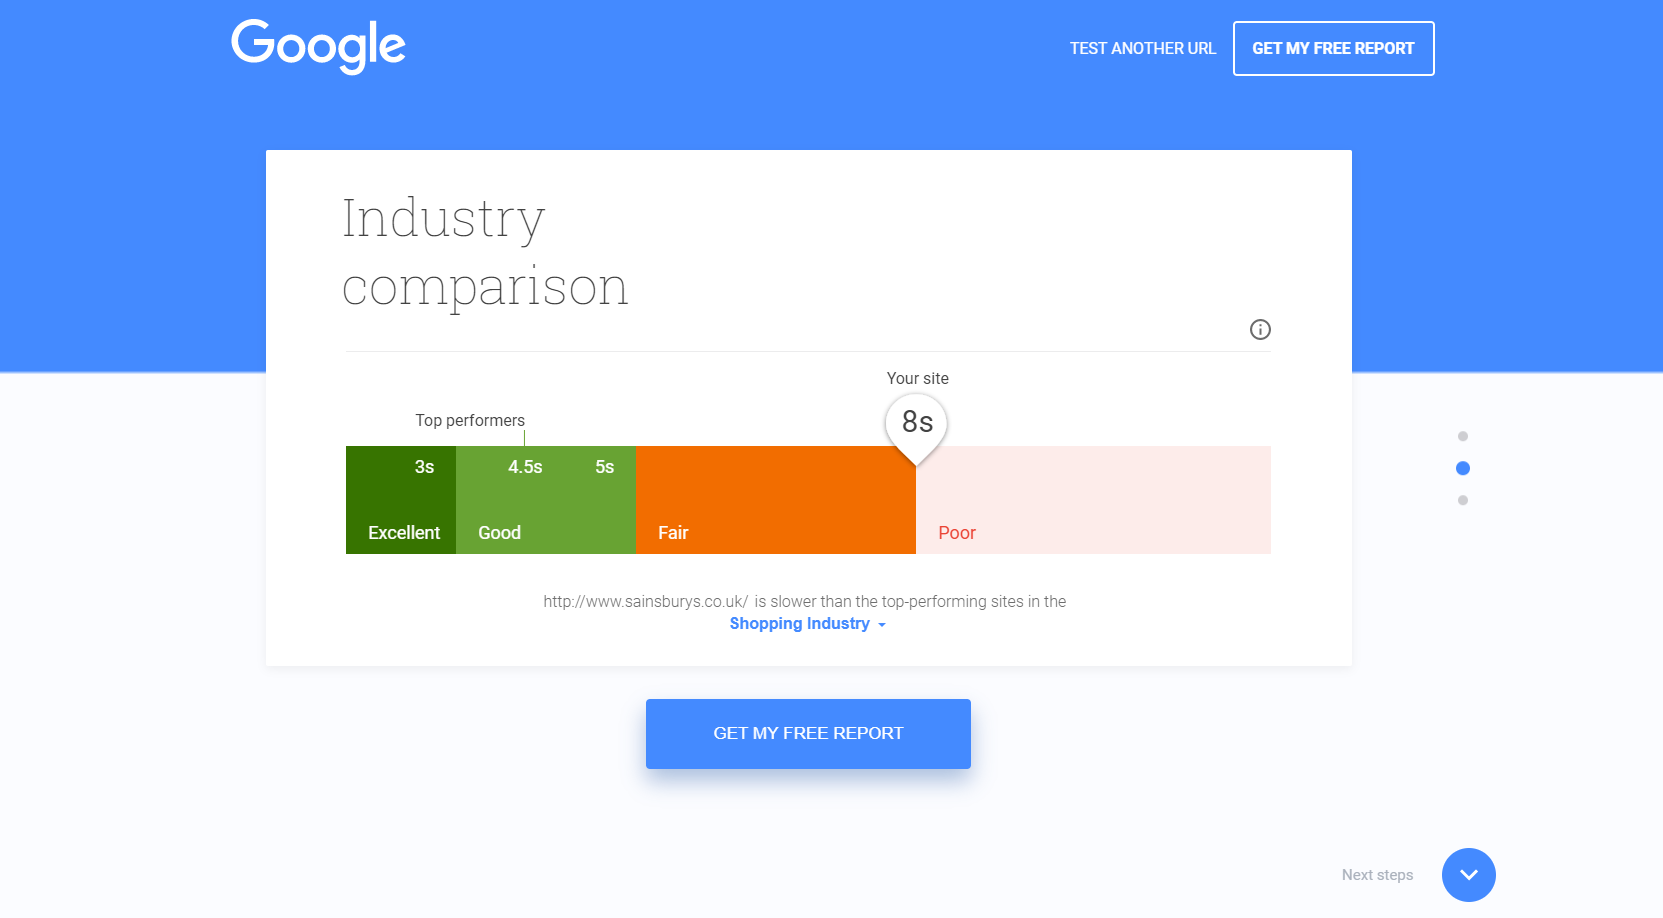This screenshot has width=1663, height=918.
Task: Click the active blue pagination dot
Action: click(x=1464, y=467)
